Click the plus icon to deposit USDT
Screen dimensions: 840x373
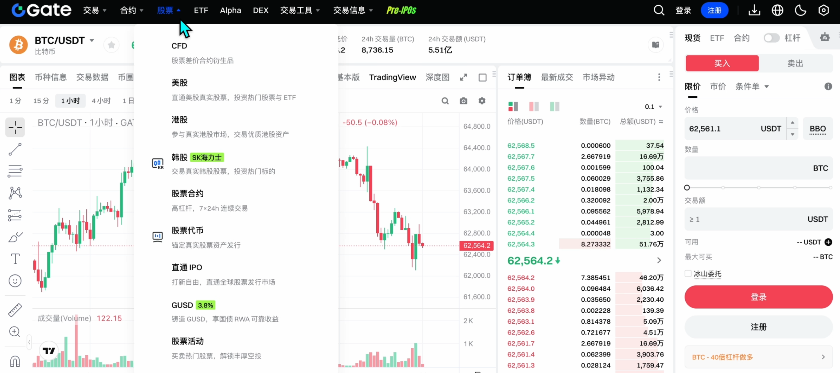point(828,242)
